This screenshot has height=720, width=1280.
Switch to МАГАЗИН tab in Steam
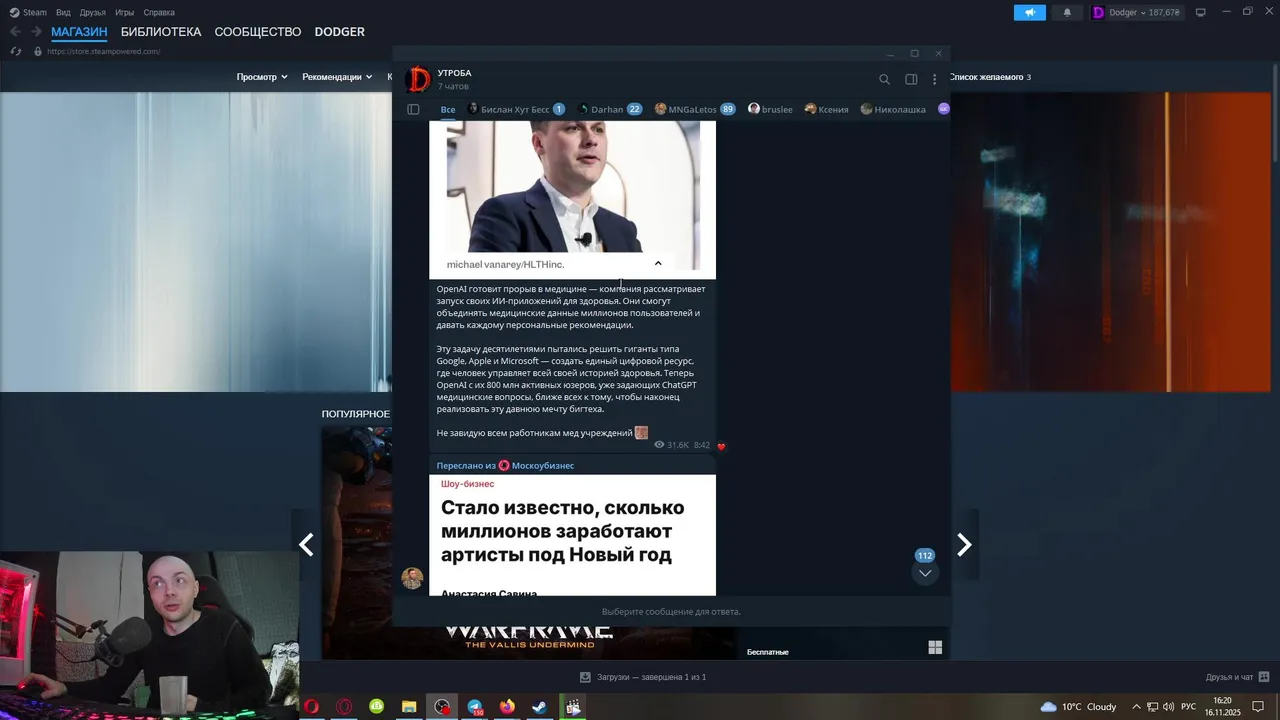click(79, 32)
